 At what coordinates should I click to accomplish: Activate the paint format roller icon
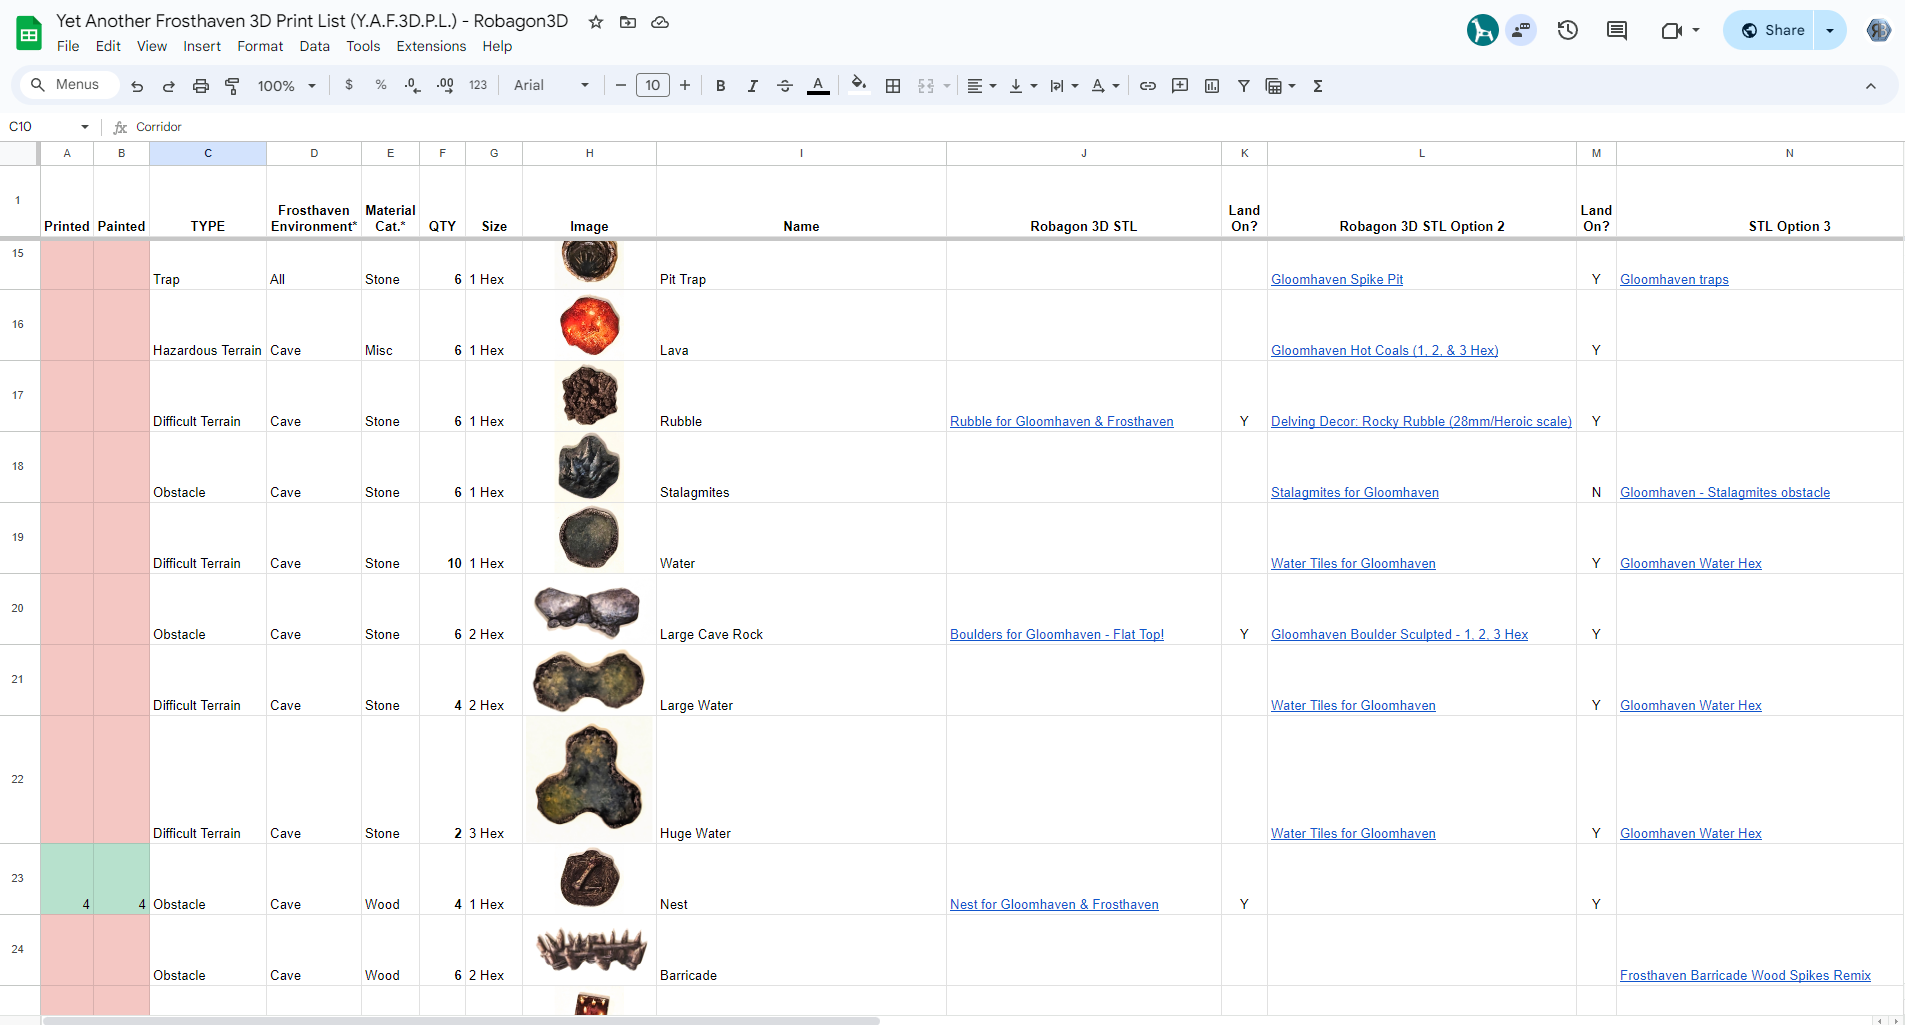pyautogui.click(x=232, y=86)
